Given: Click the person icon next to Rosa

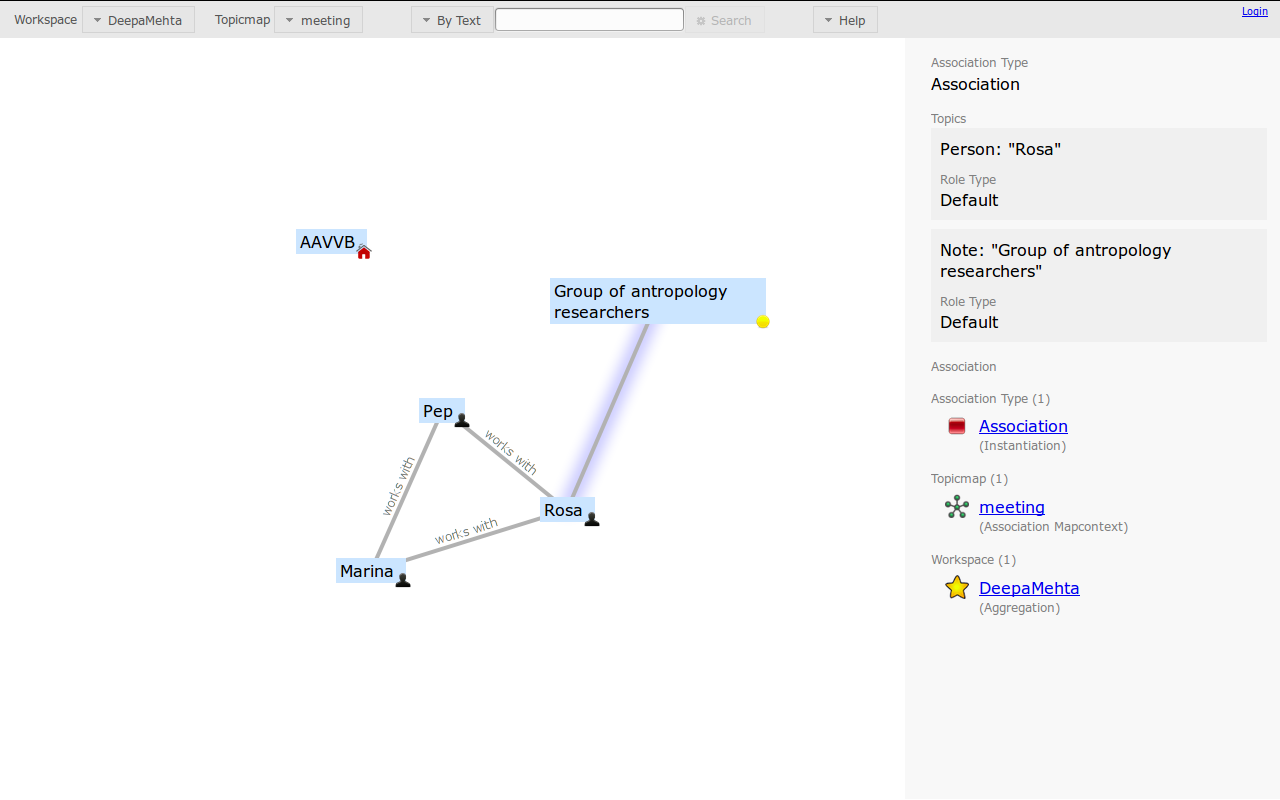Looking at the screenshot, I should 592,518.
